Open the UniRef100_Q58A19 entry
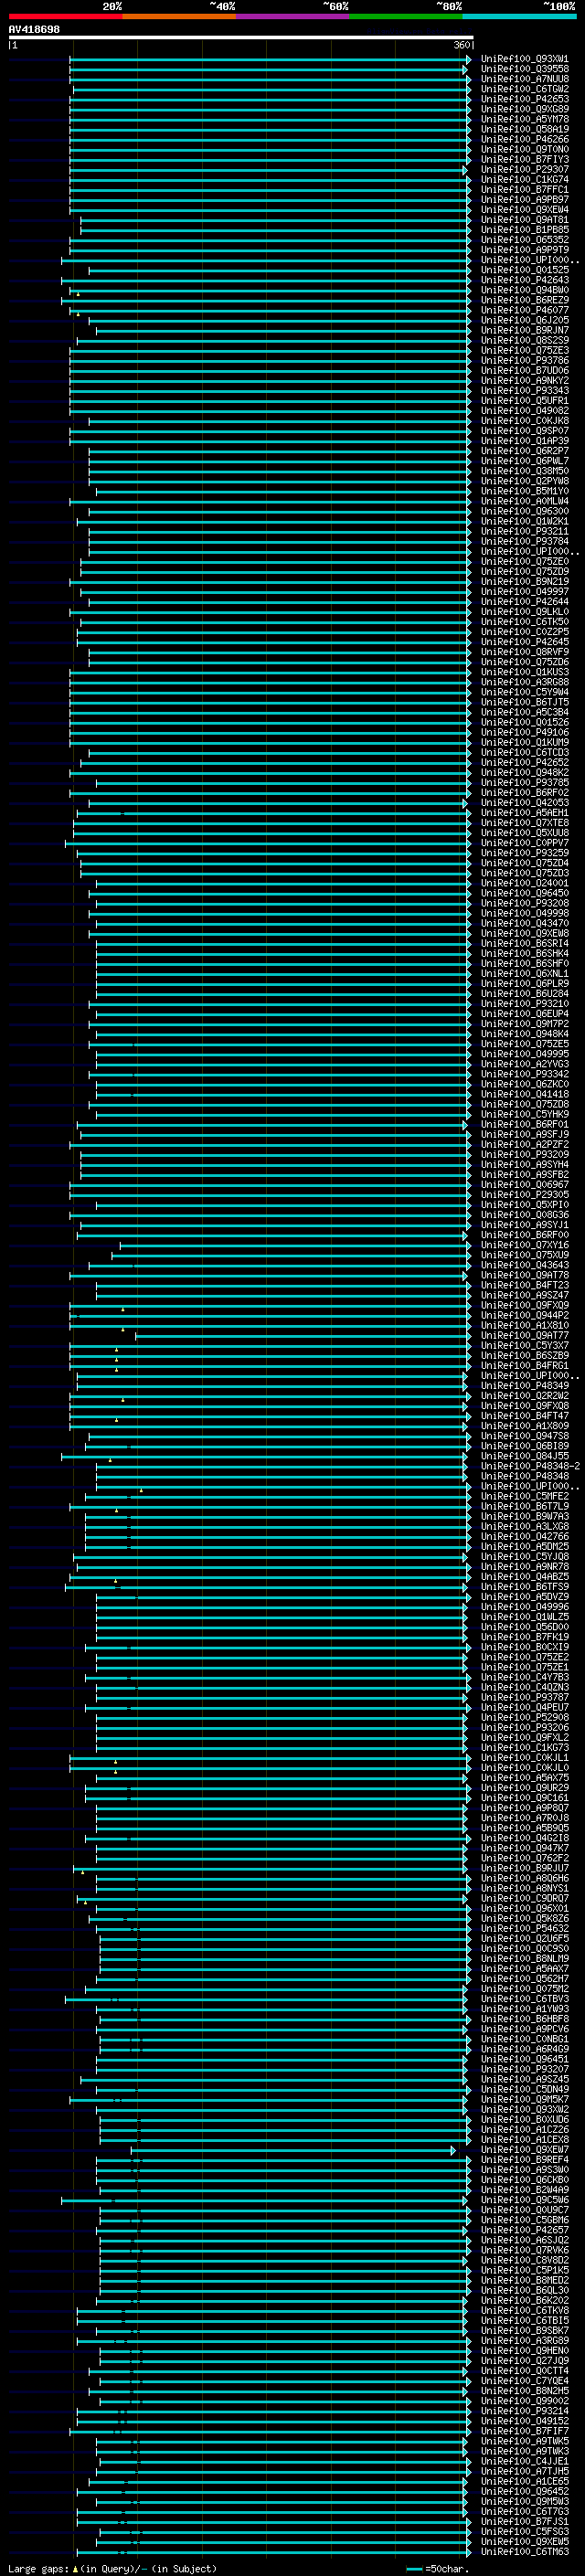Viewport: 585px width, 2576px height. pos(525,129)
